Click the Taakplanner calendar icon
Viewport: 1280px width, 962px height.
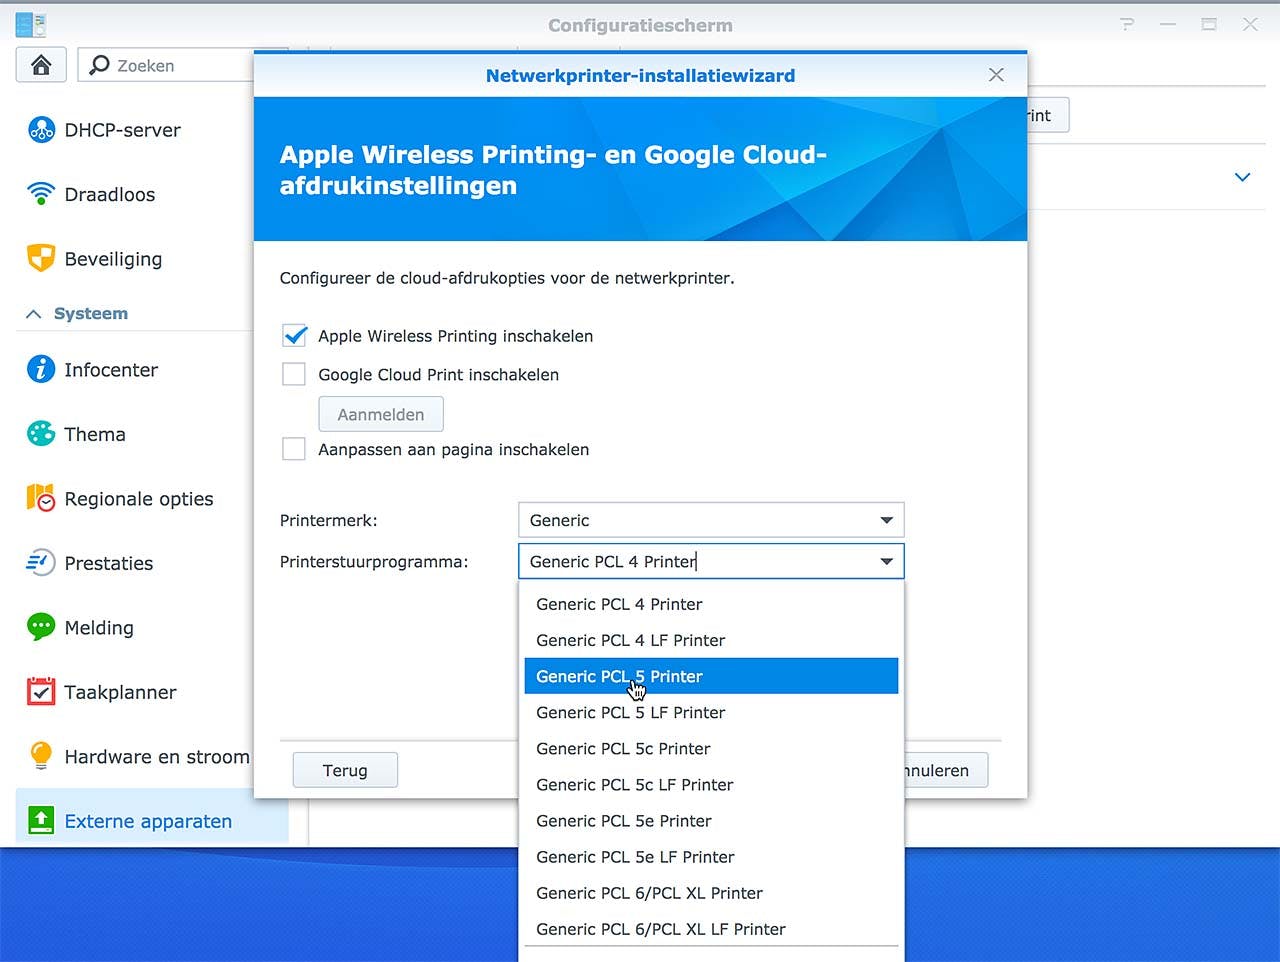pos(41,691)
